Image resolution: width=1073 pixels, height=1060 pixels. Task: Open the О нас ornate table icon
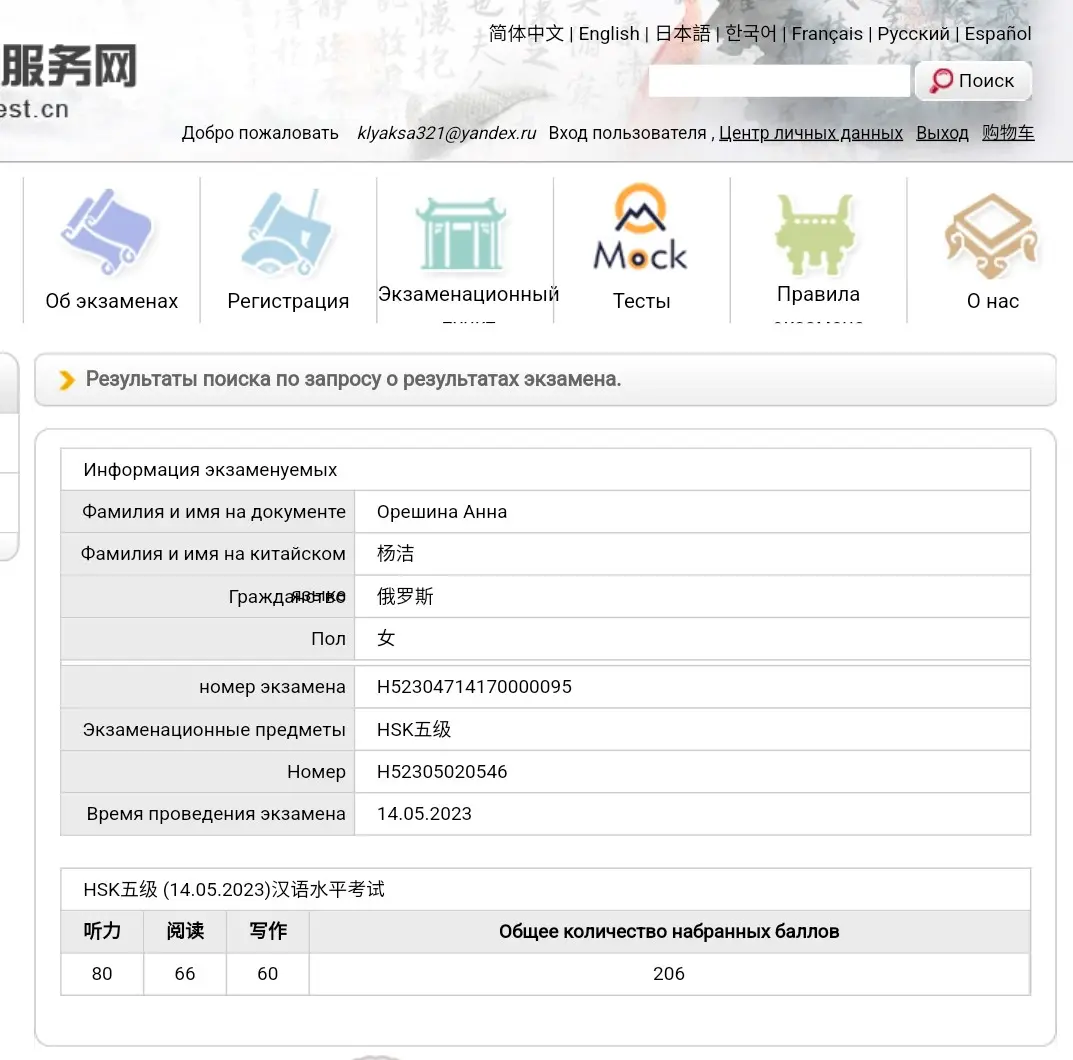coord(991,236)
